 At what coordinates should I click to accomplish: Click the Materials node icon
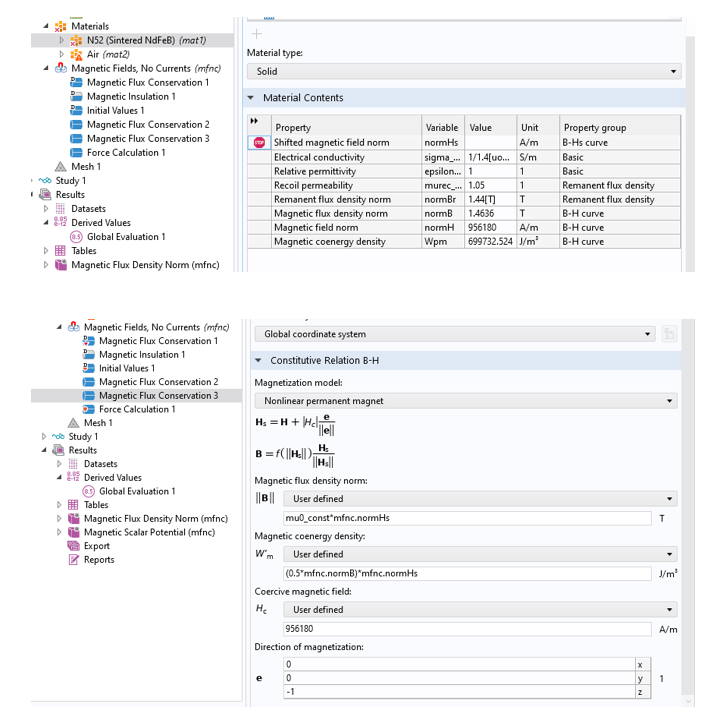click(x=61, y=26)
